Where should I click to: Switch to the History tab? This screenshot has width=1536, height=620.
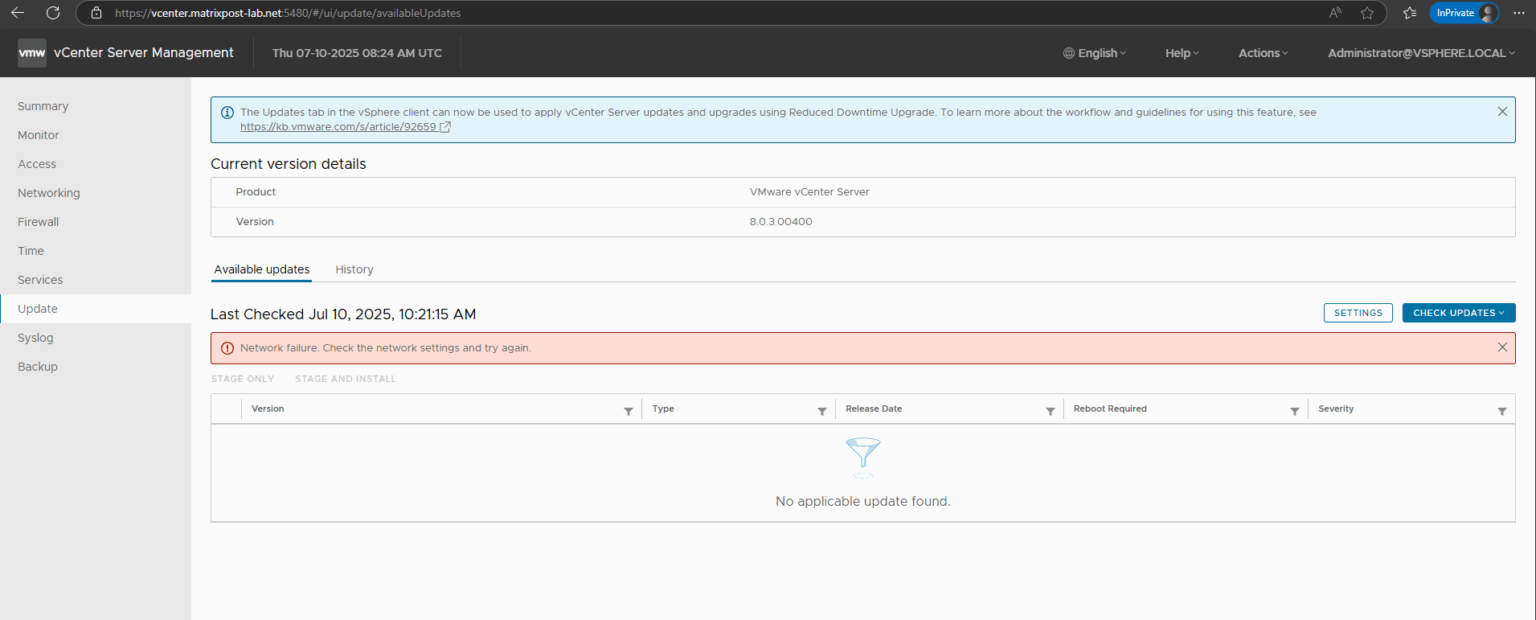354,269
